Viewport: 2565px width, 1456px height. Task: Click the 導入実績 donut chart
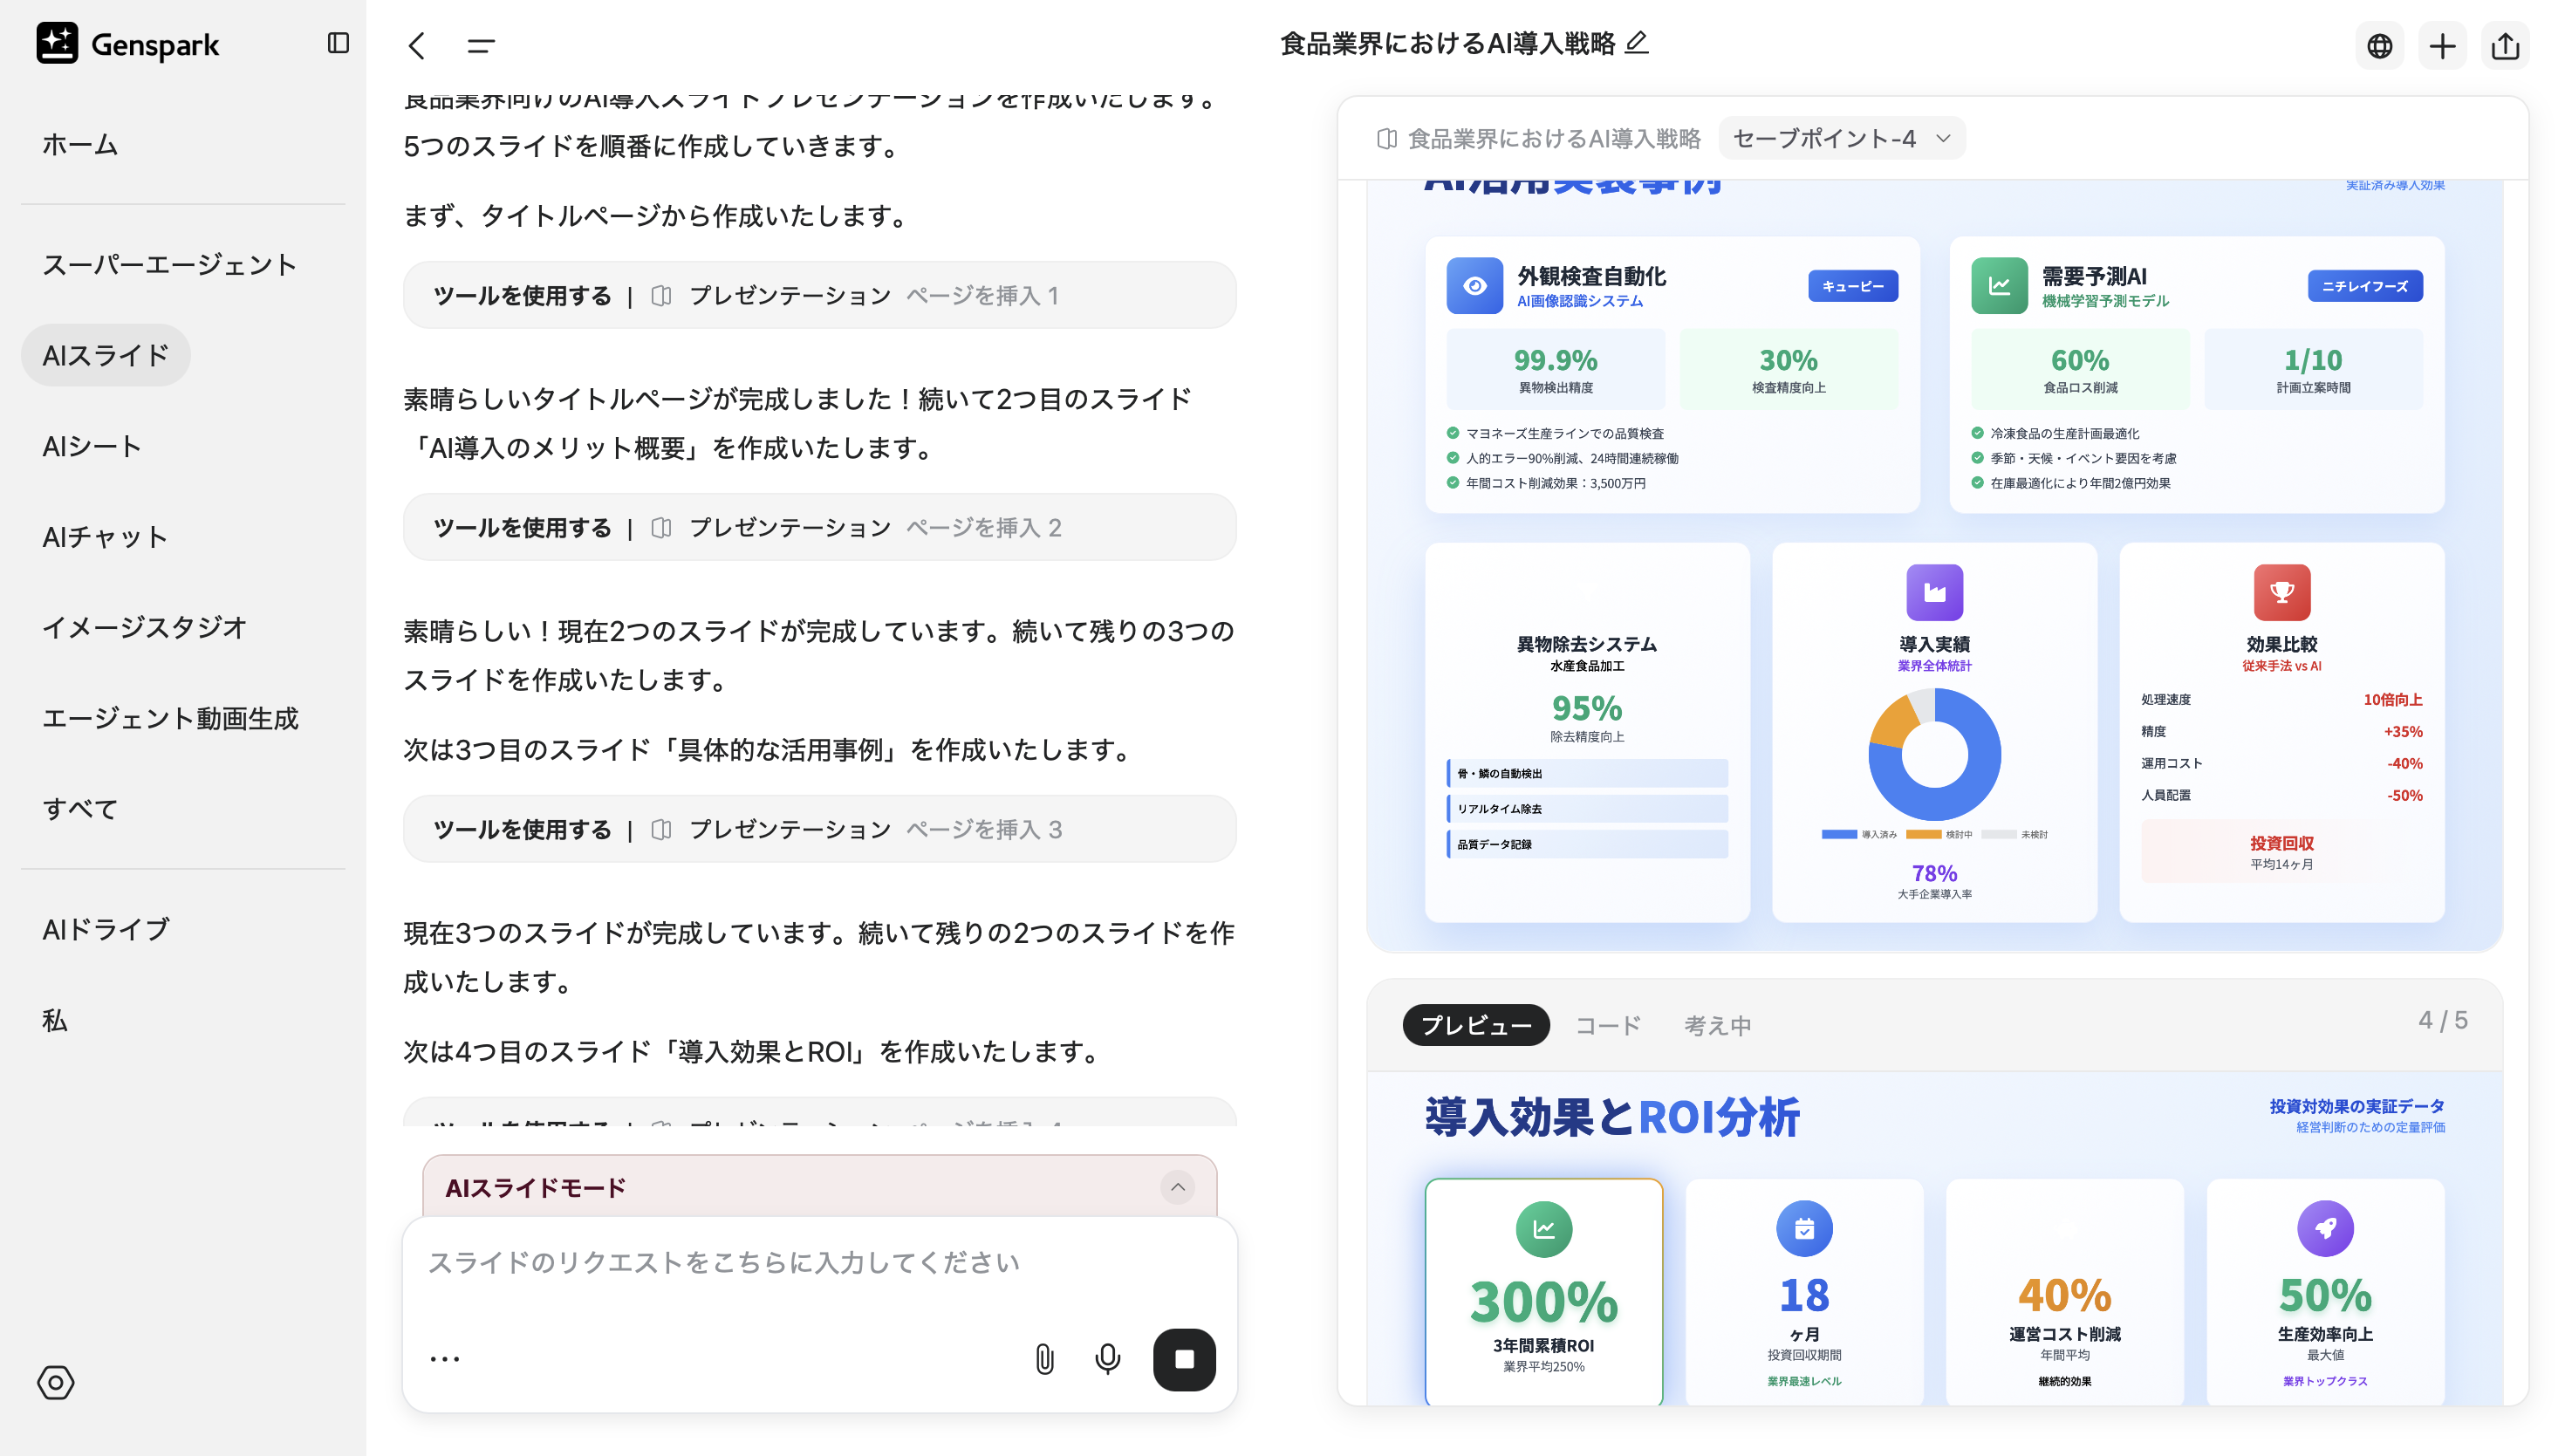[x=1934, y=754]
